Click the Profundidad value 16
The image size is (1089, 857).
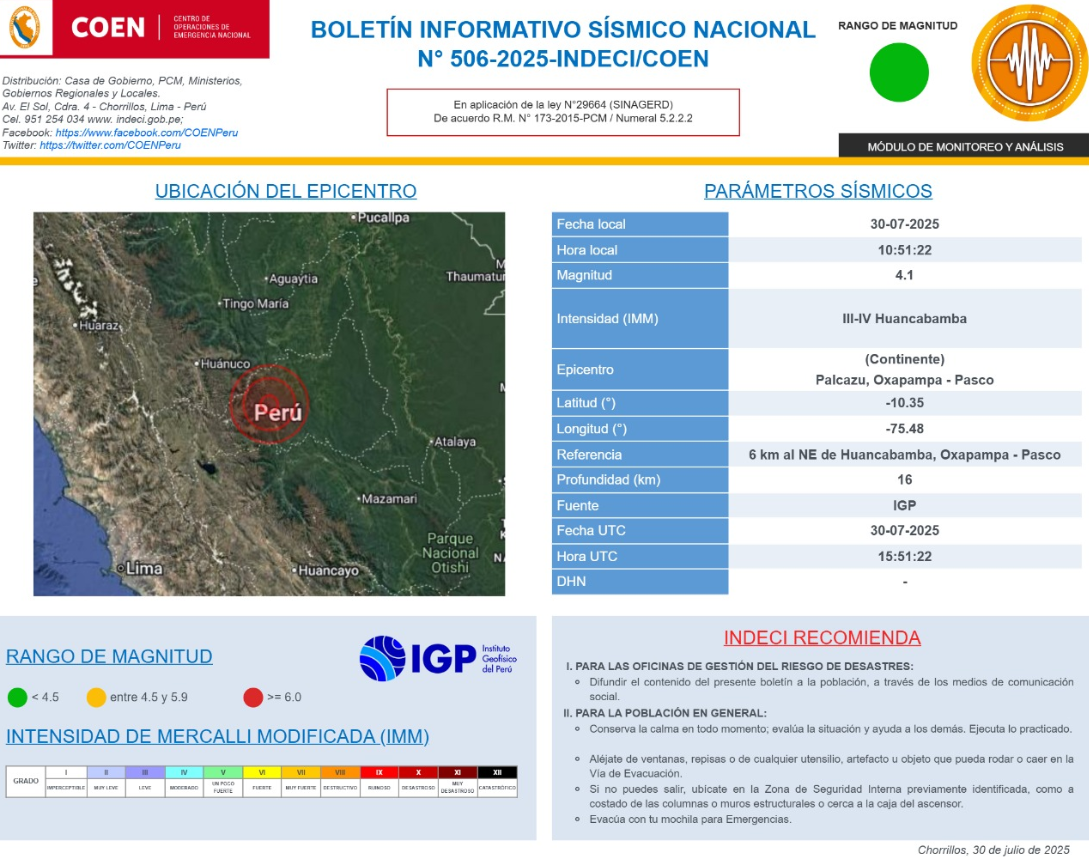(904, 480)
